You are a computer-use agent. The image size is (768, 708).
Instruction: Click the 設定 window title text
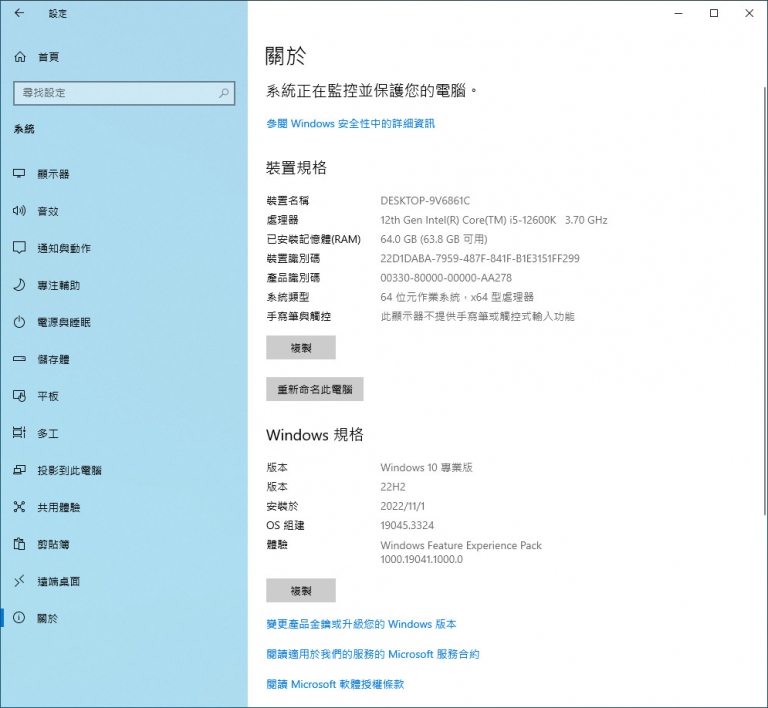(57, 14)
